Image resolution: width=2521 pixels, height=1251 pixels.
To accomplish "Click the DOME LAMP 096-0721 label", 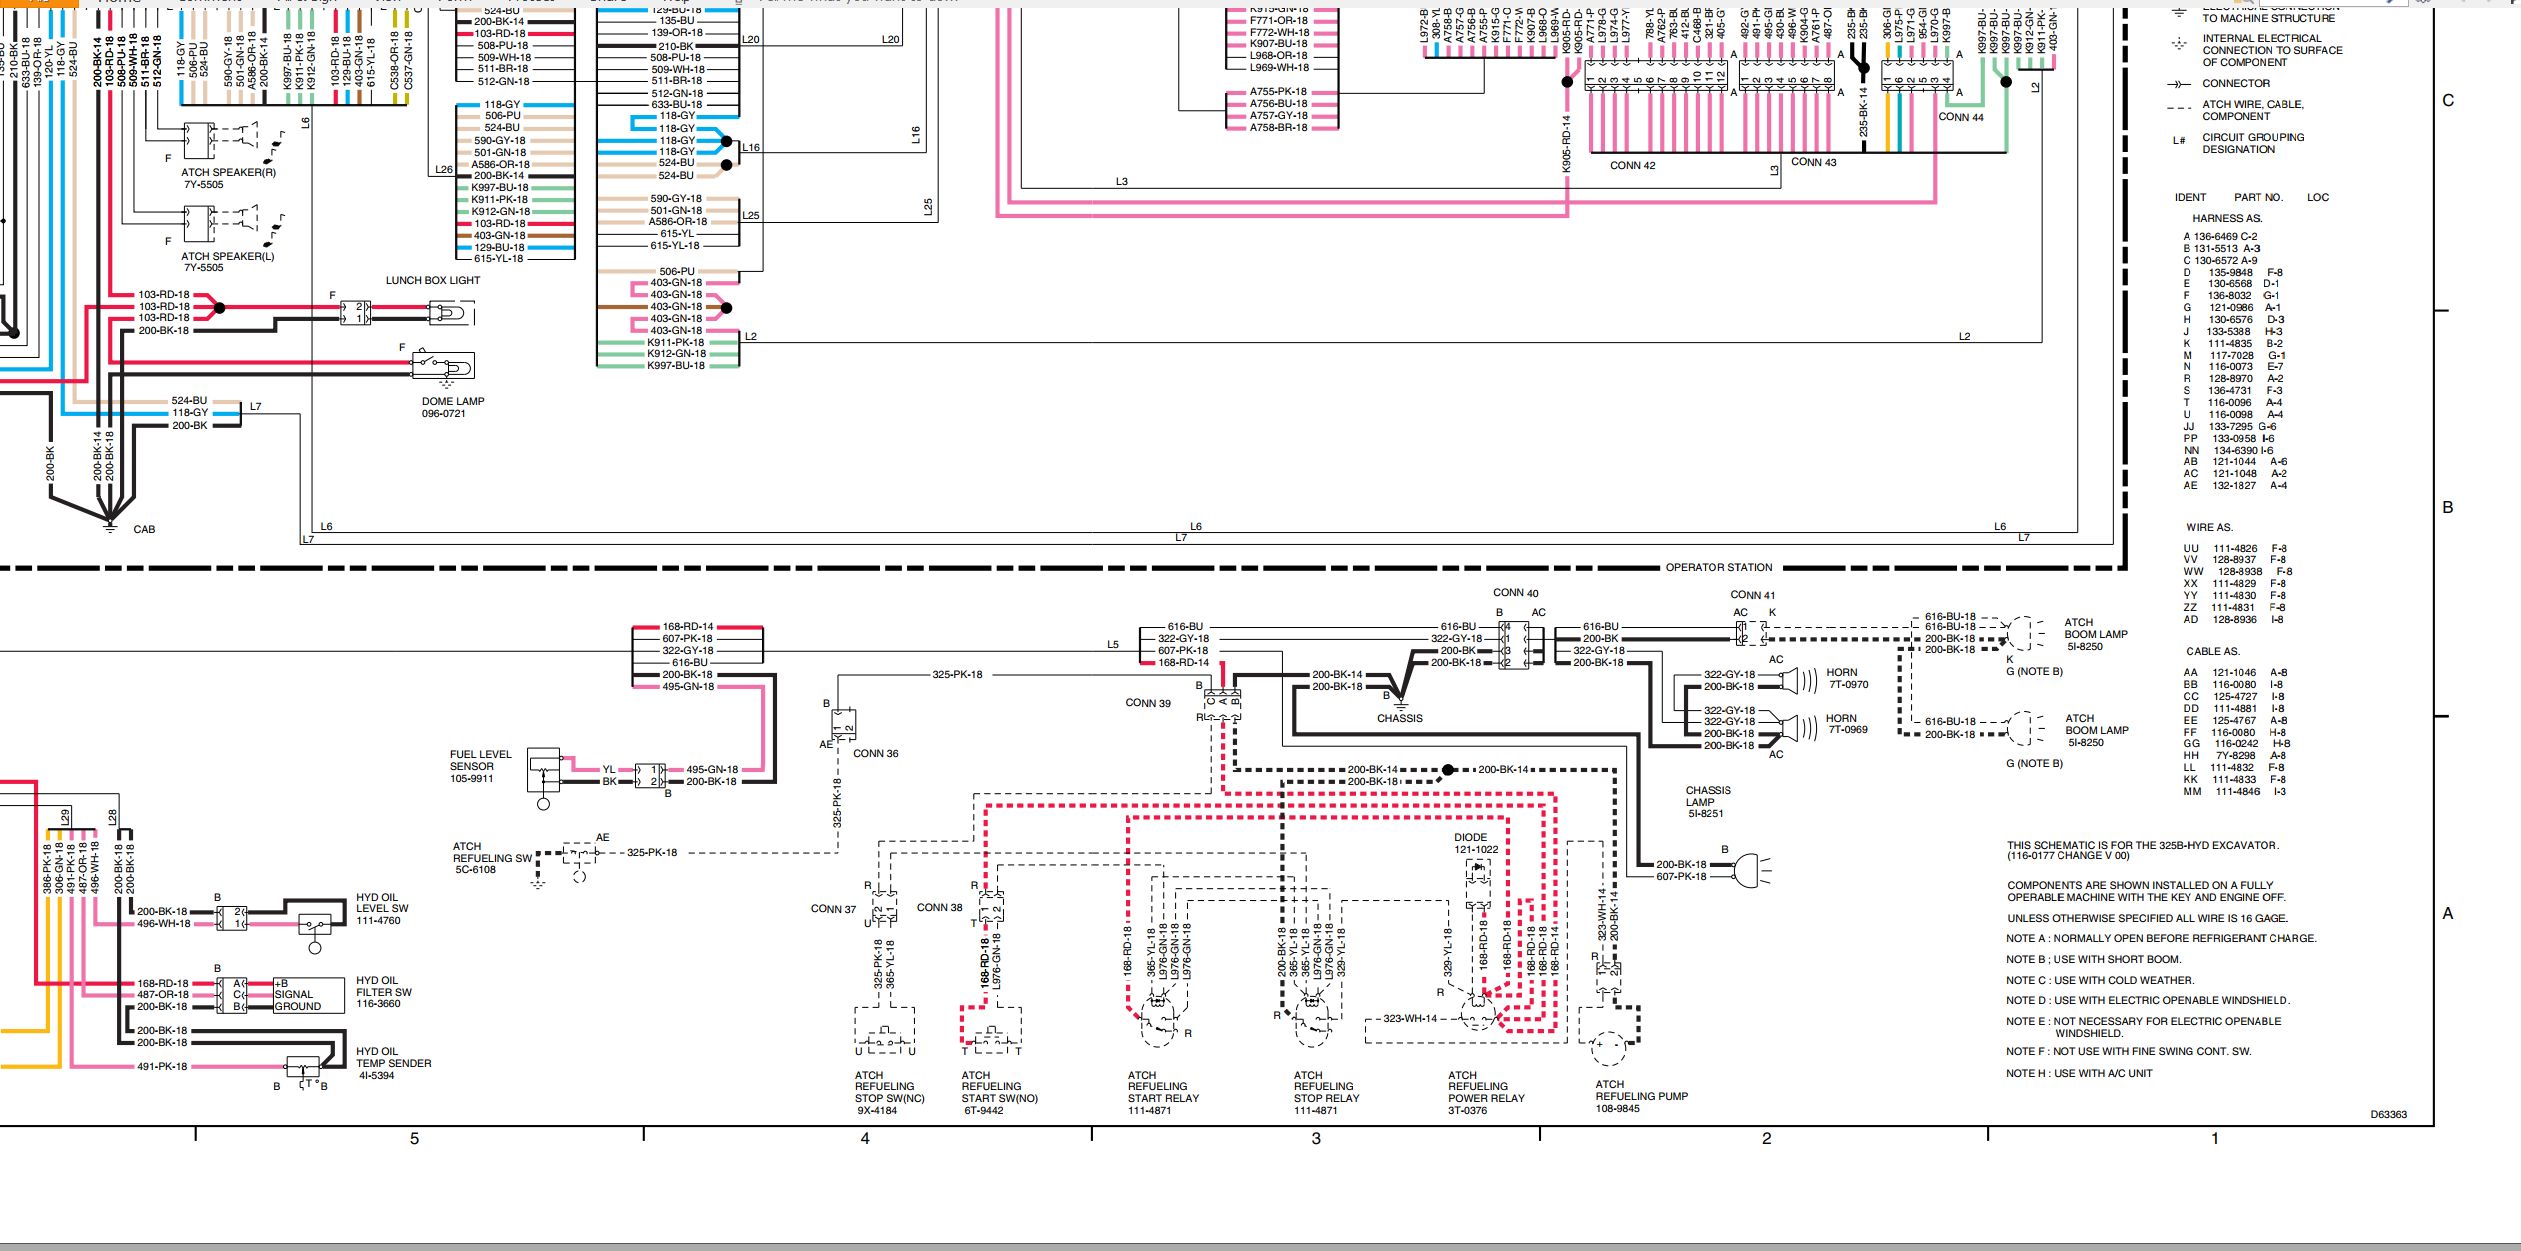I will pyautogui.click(x=452, y=407).
